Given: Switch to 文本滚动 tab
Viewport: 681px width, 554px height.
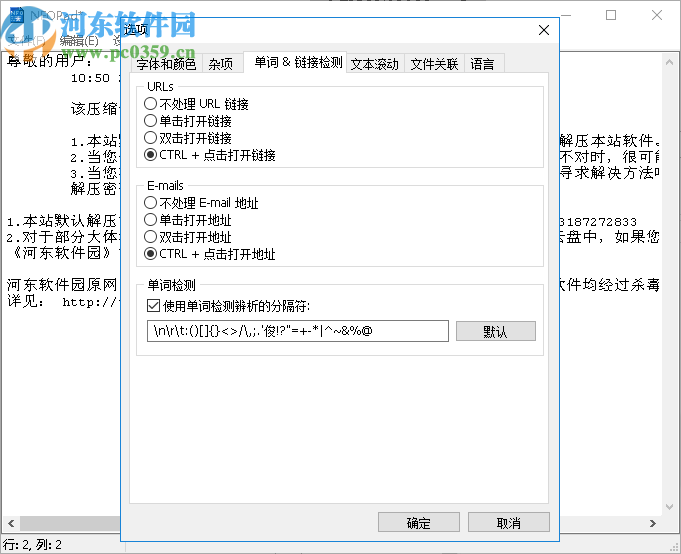Looking at the screenshot, I should [x=374, y=64].
